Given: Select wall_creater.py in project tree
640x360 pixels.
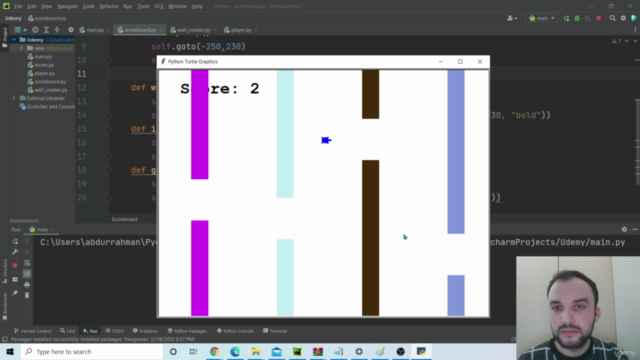Looking at the screenshot, I should click(47, 90).
